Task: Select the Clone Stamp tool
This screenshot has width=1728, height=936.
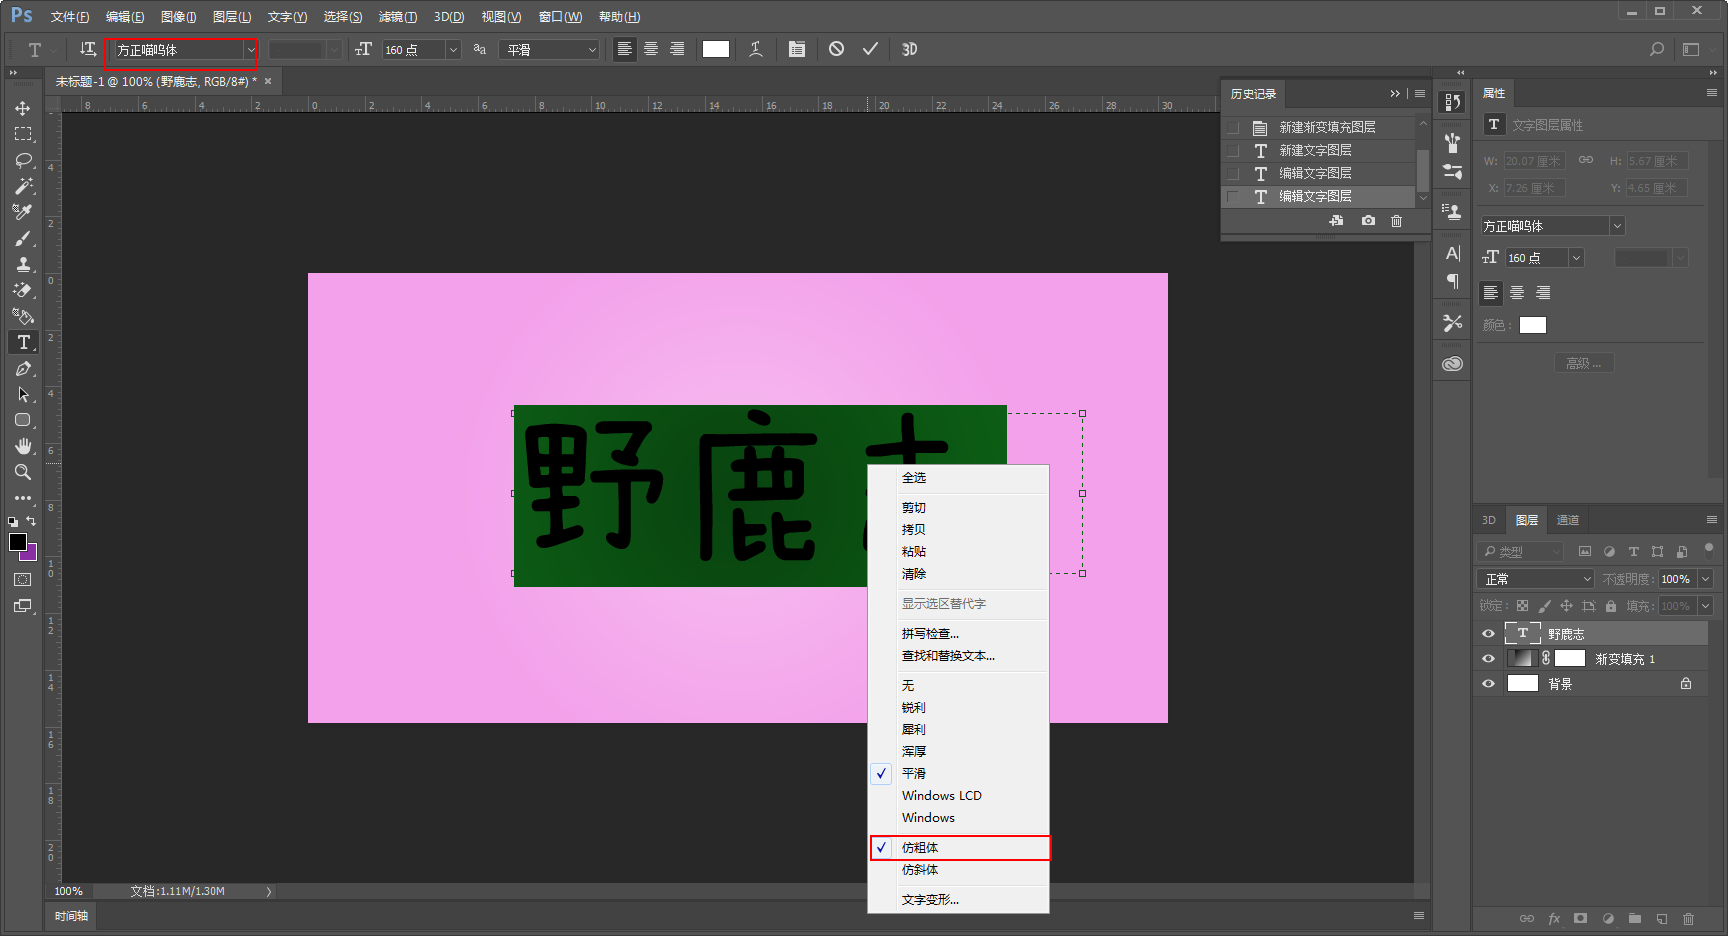Action: (23, 264)
